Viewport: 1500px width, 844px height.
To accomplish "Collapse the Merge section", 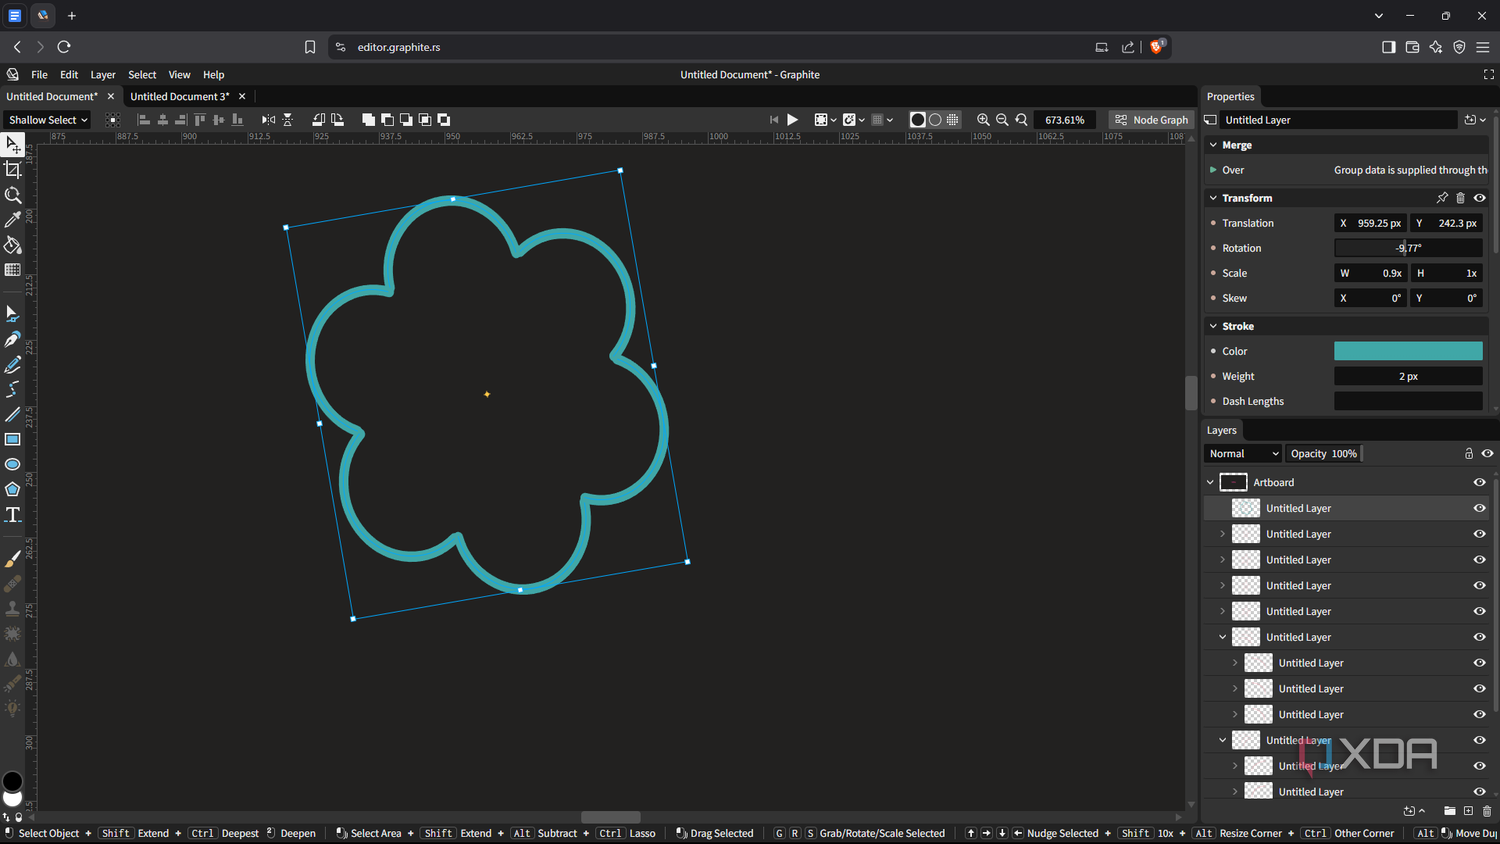I will coord(1213,145).
